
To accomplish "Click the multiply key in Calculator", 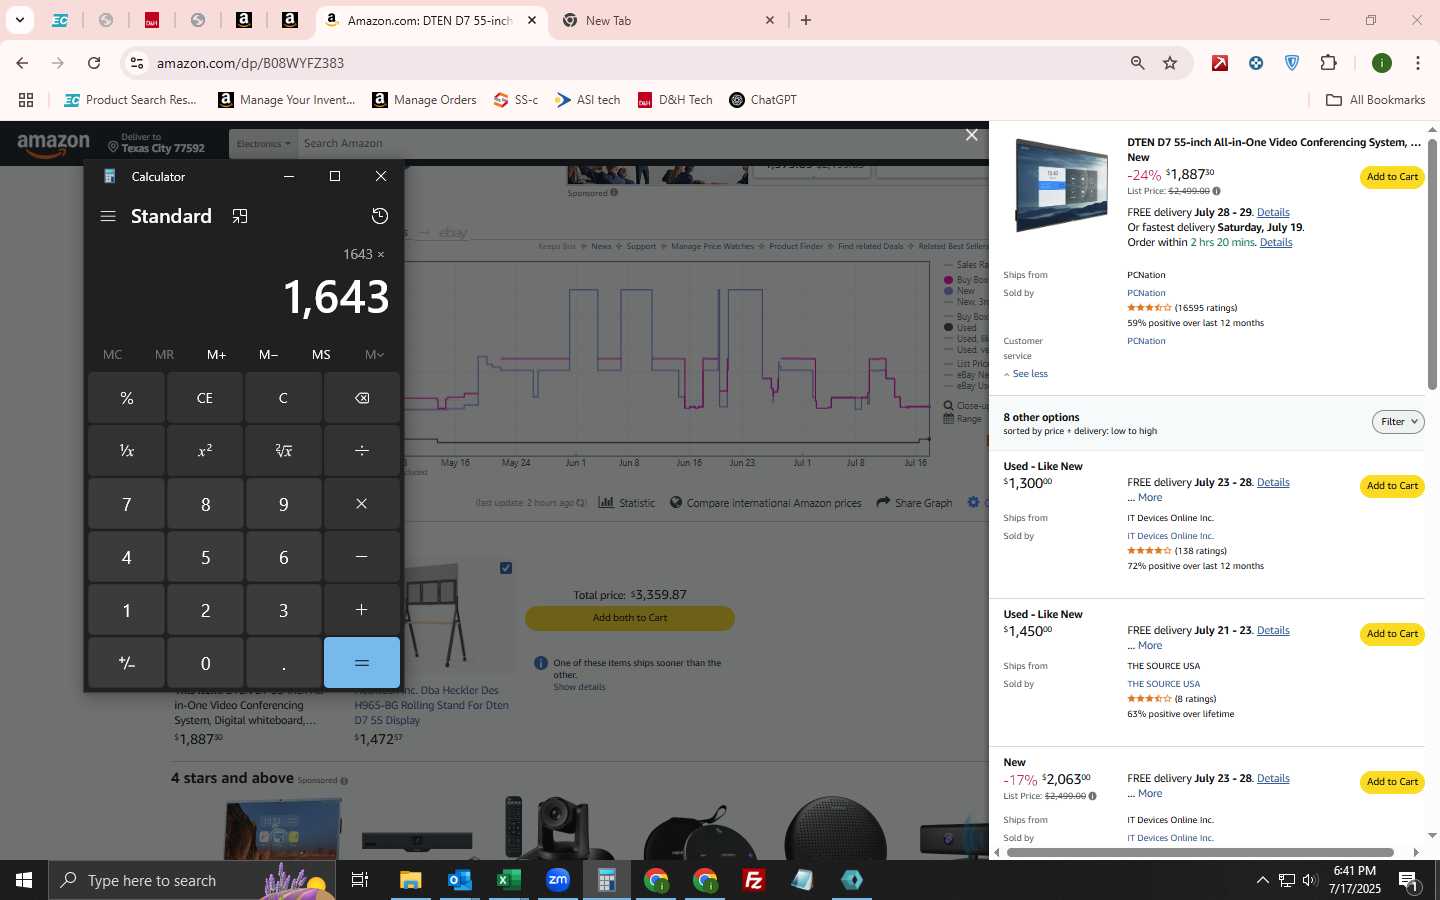I will pyautogui.click(x=362, y=504).
